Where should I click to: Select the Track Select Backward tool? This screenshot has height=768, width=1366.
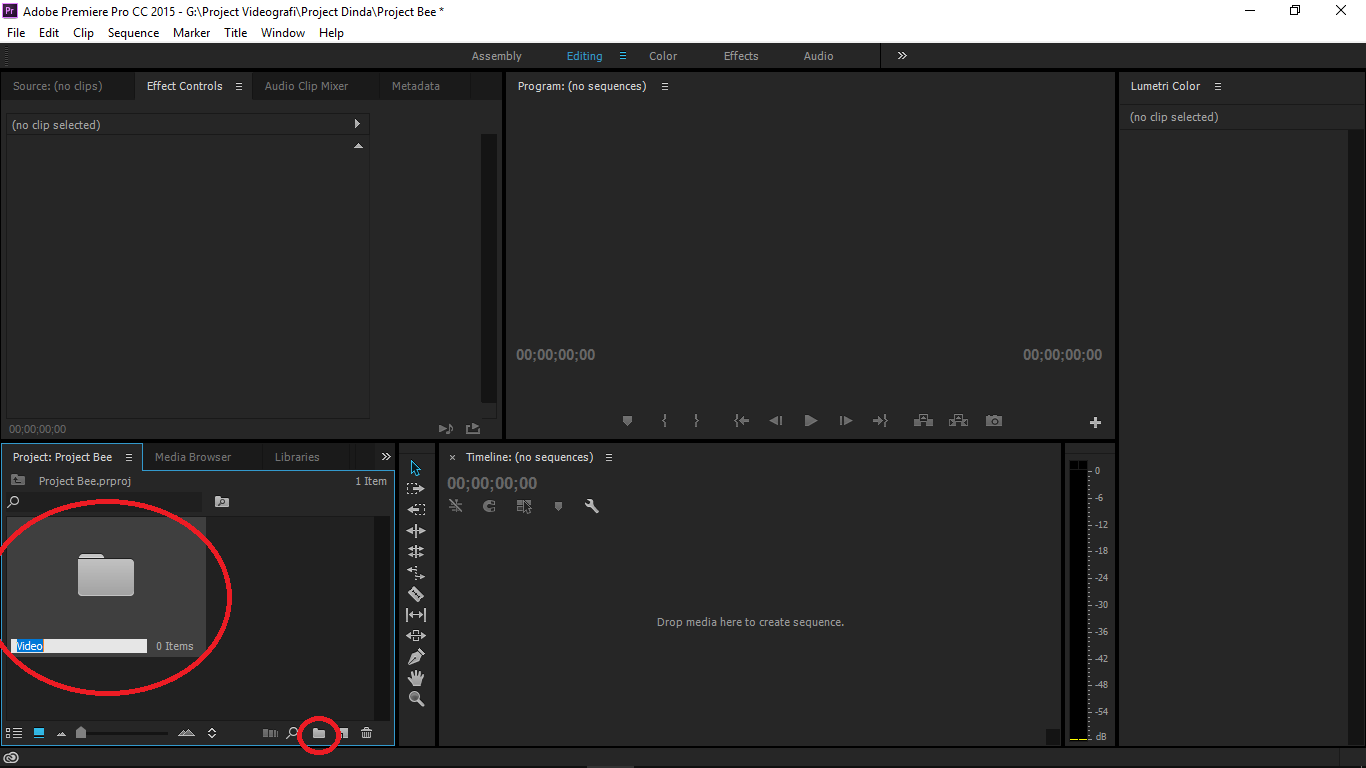416,510
